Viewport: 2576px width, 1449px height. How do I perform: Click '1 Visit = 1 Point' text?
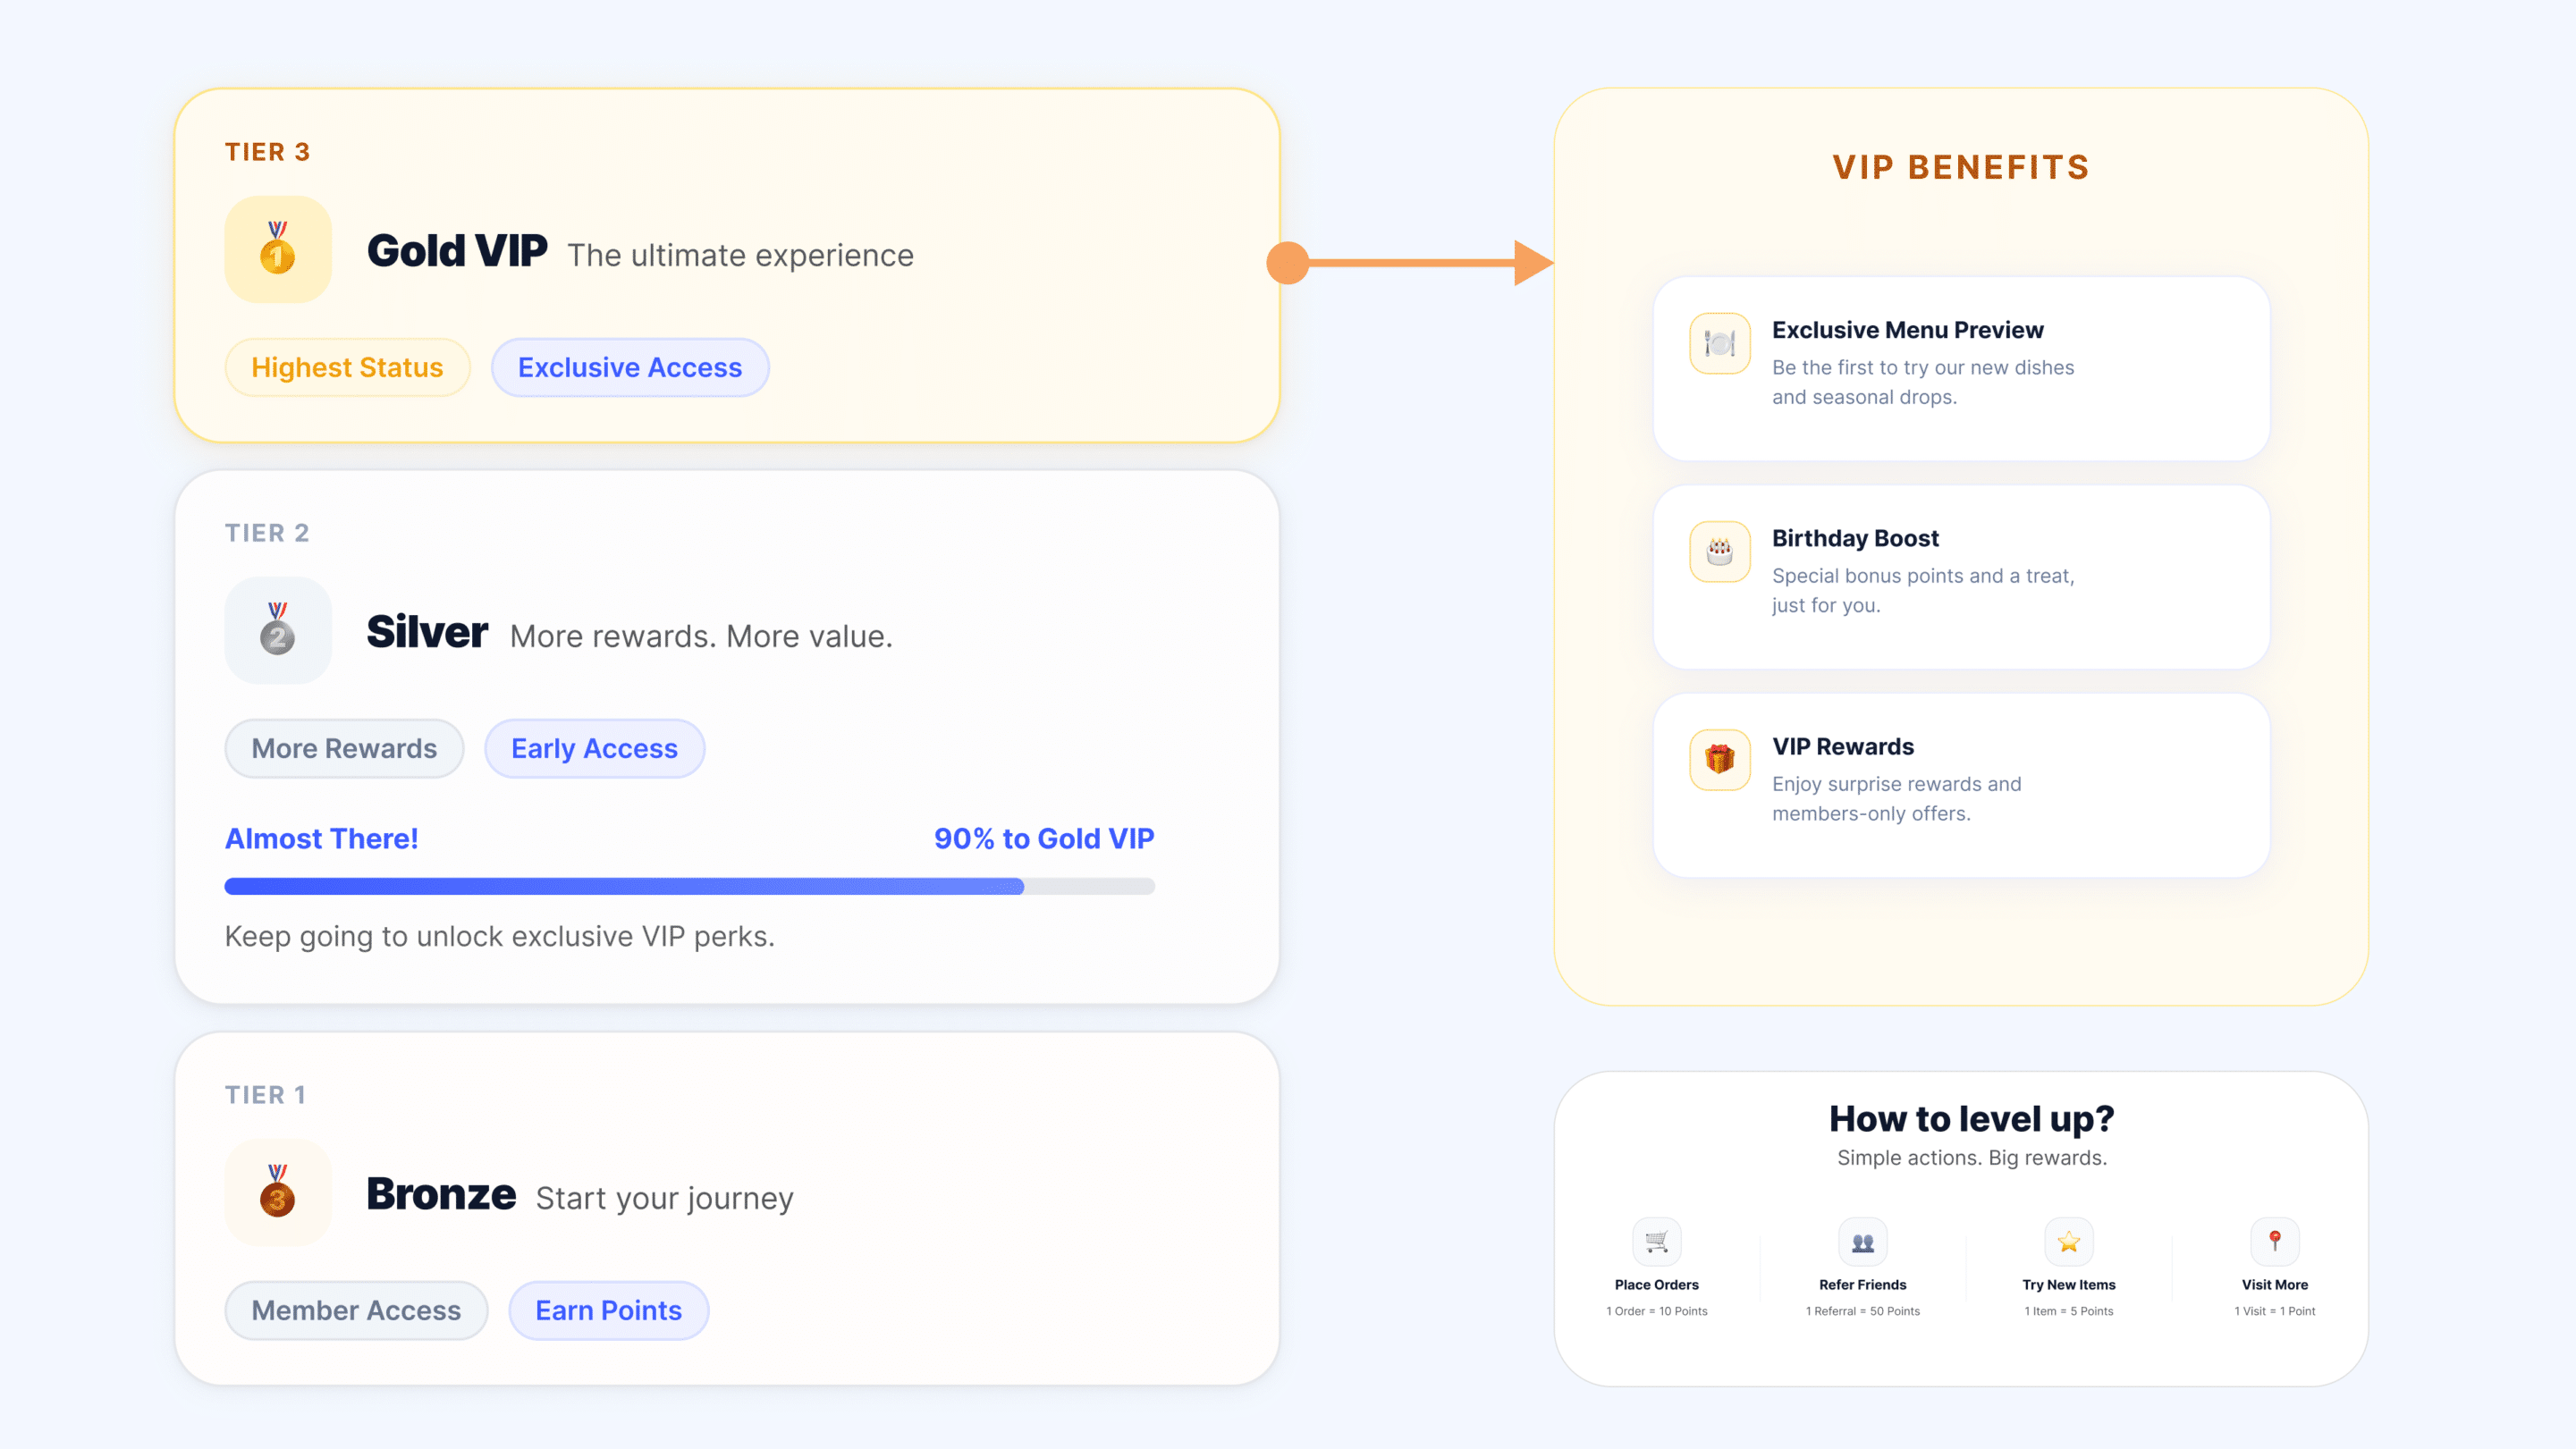tap(2275, 1311)
